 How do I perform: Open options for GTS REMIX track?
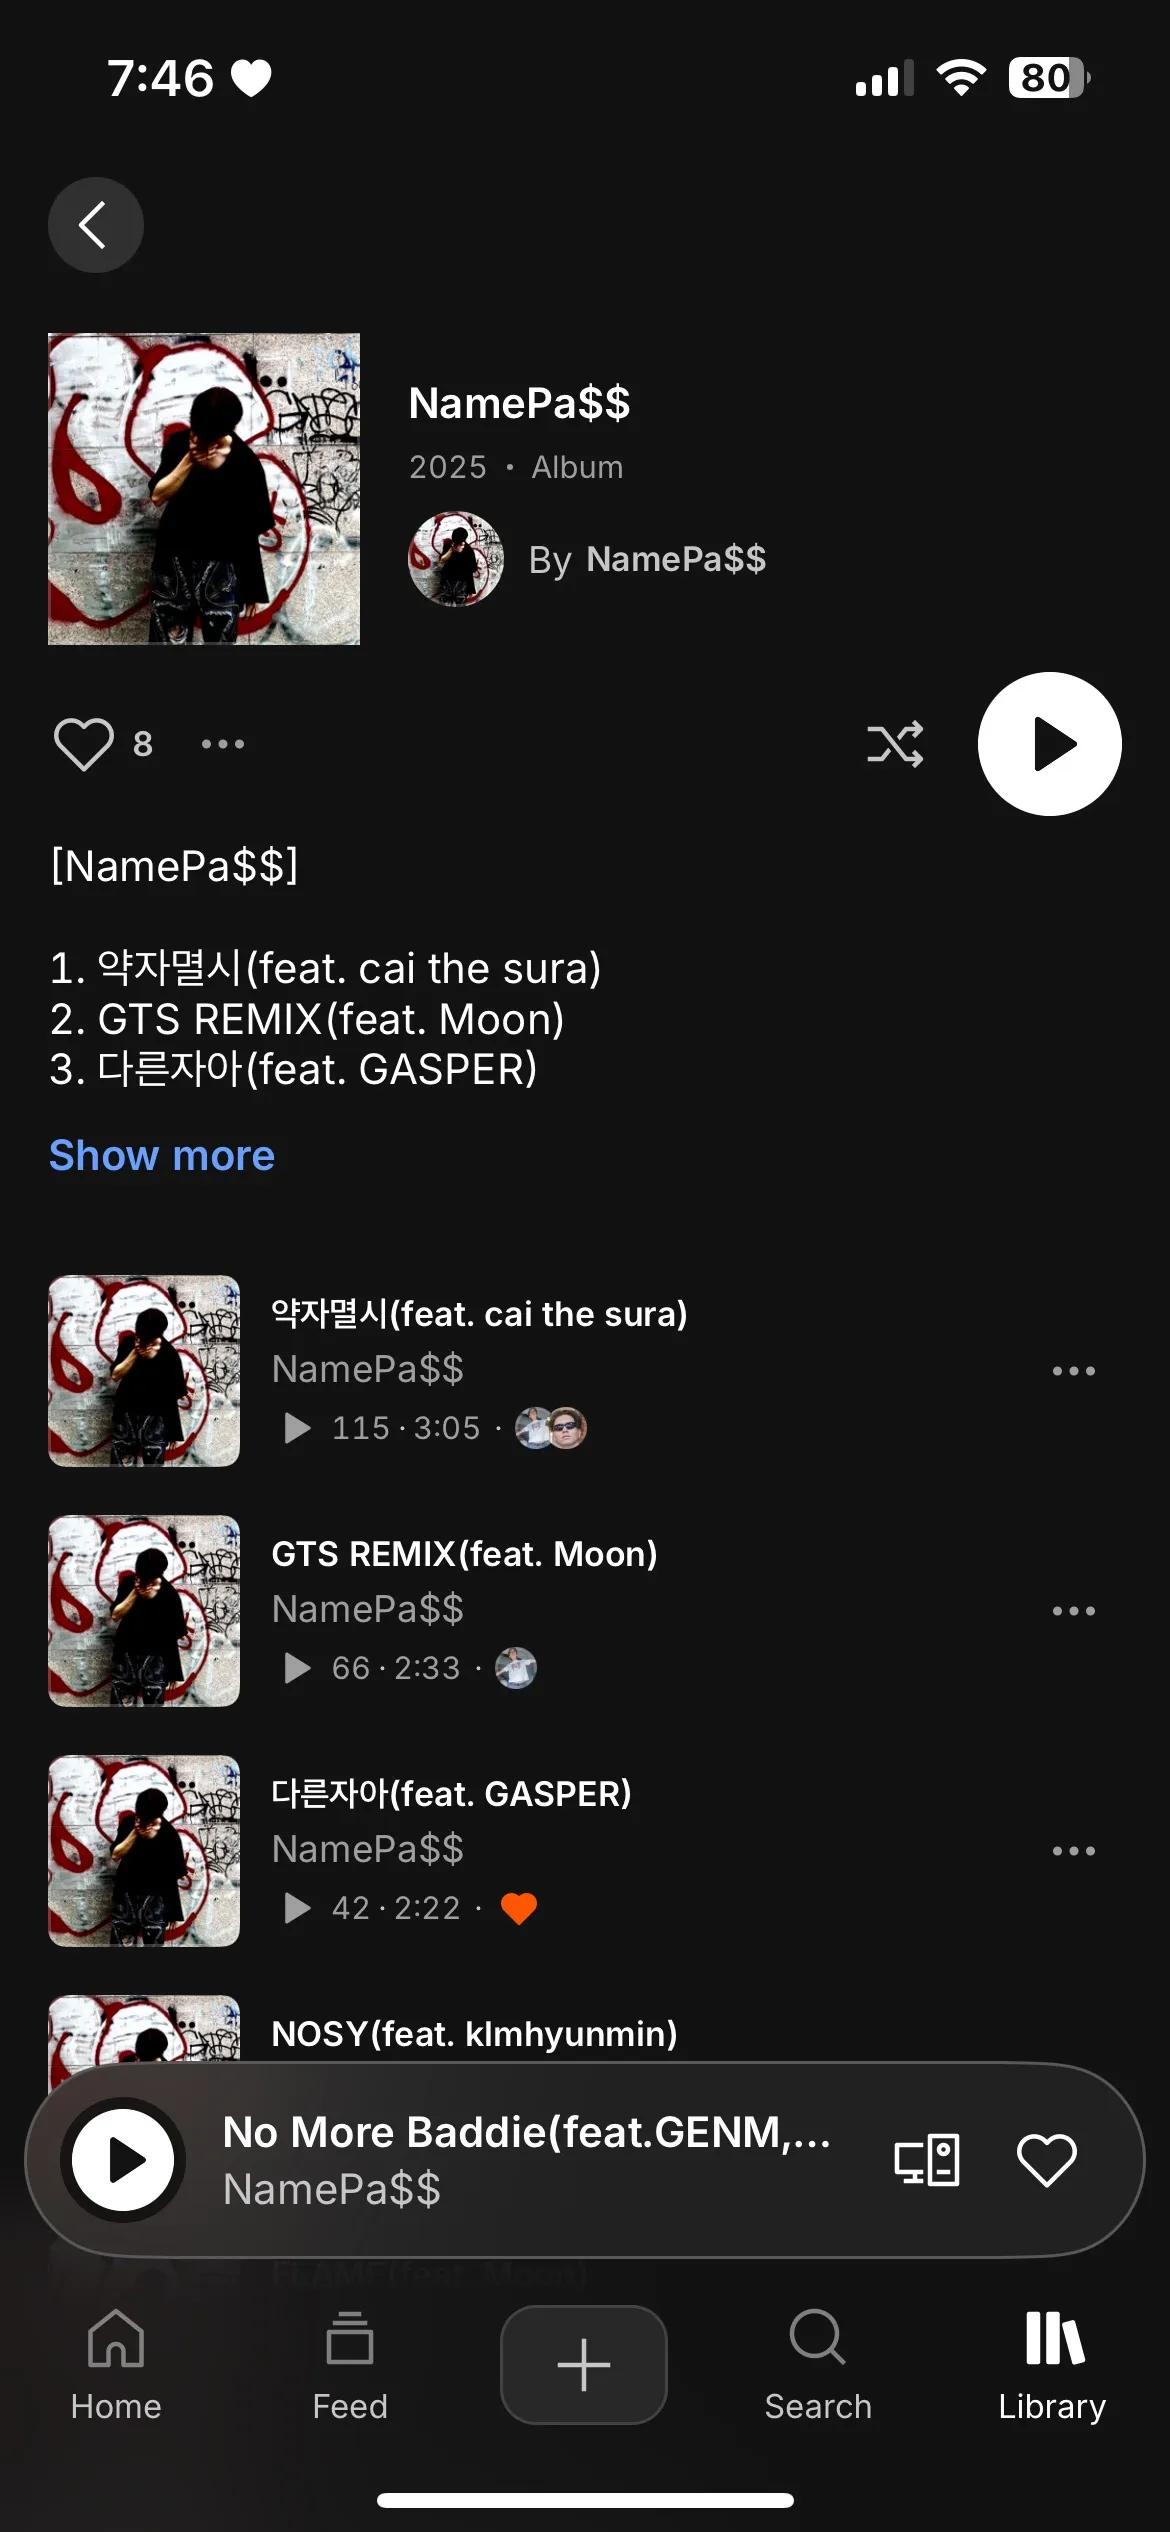pos(1074,1611)
